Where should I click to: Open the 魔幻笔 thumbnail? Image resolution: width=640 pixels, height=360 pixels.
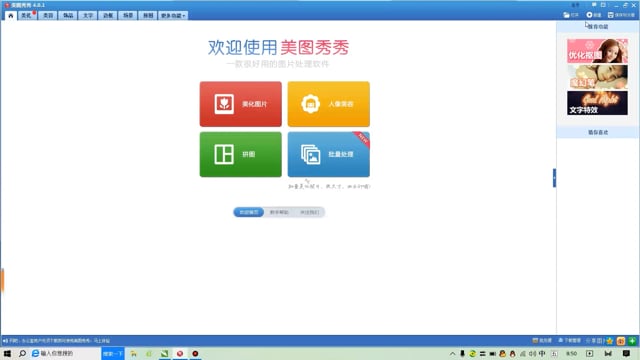pyautogui.click(x=597, y=77)
